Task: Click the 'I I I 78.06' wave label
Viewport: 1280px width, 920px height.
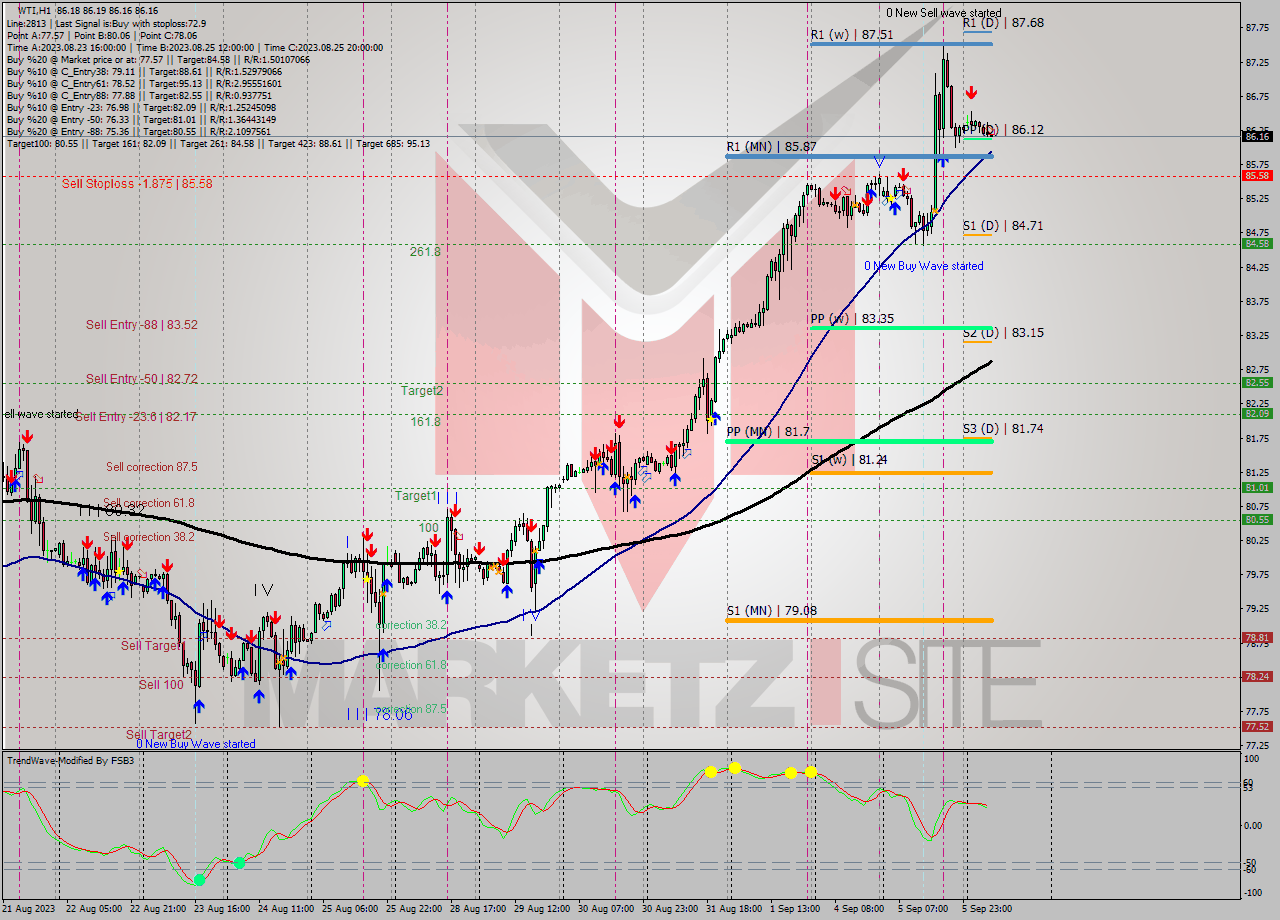Action: (379, 714)
